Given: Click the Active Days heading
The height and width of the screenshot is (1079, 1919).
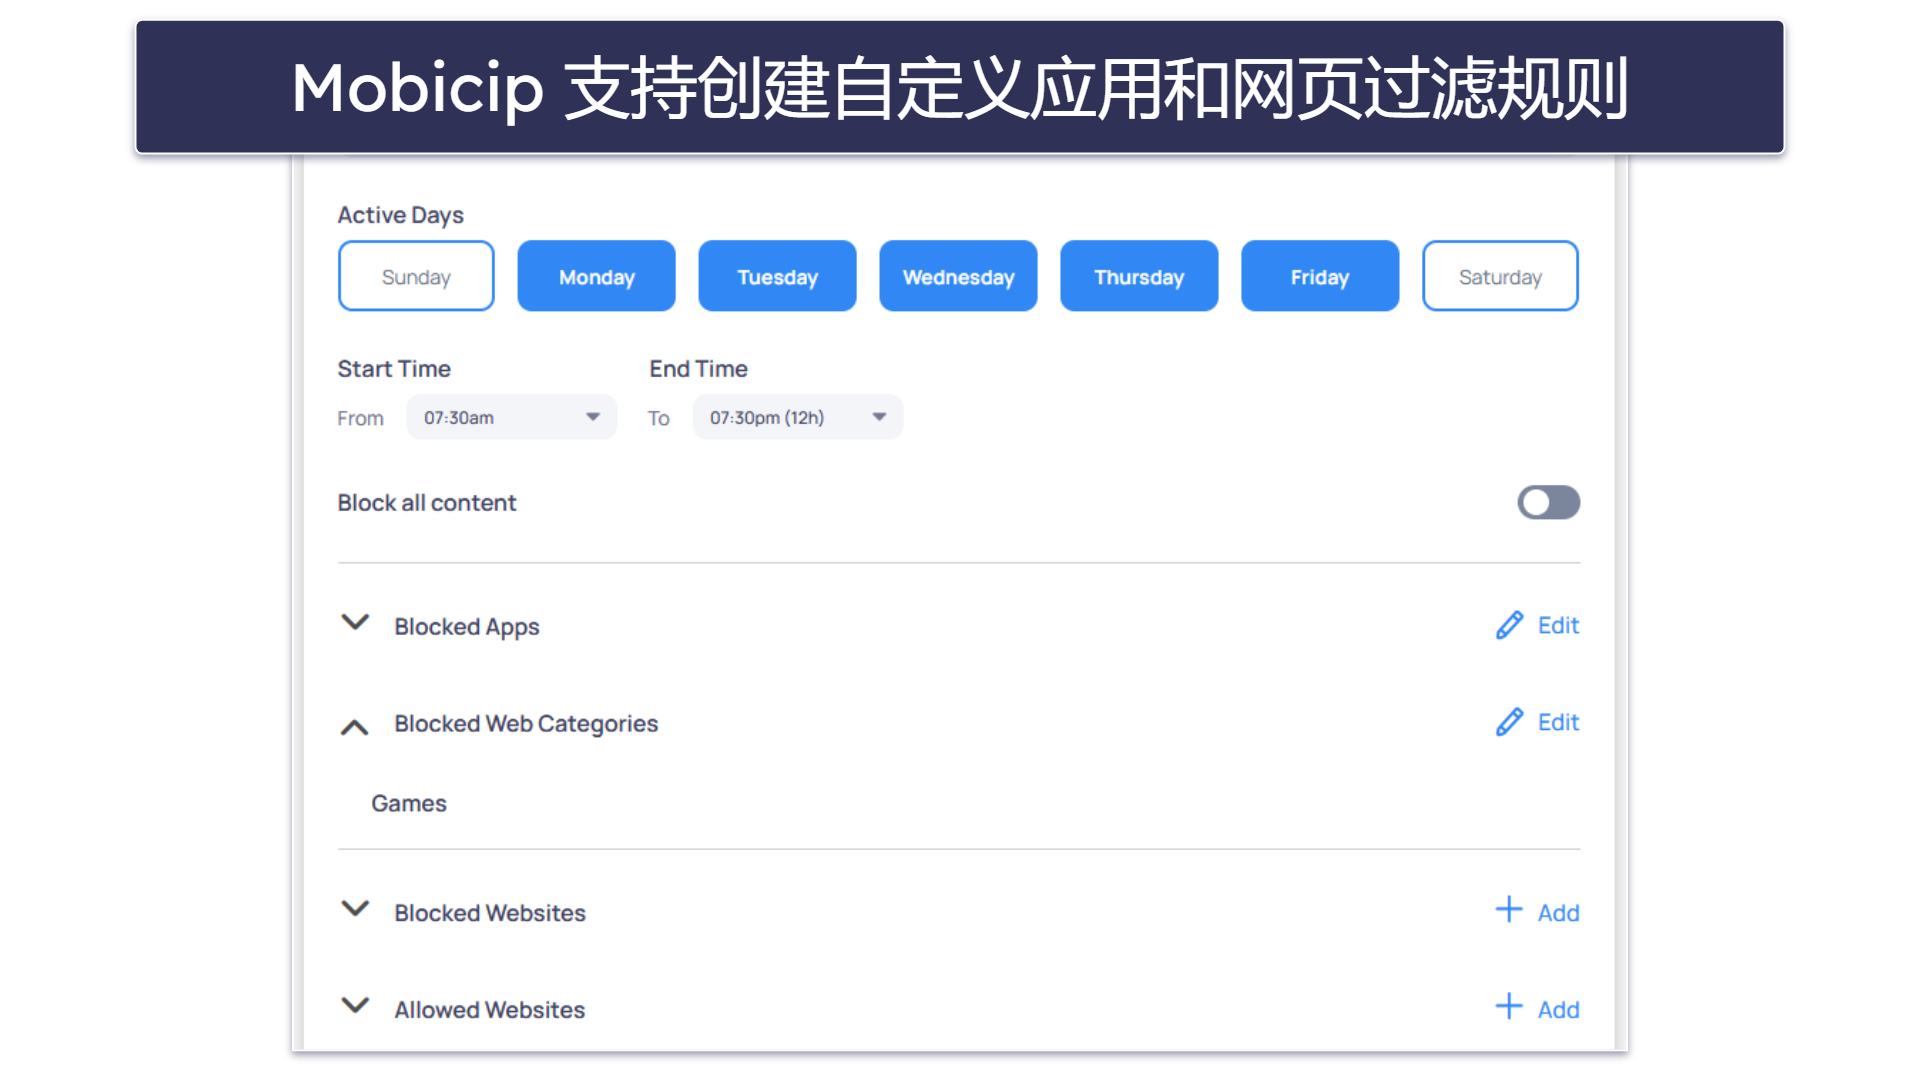Looking at the screenshot, I should tap(401, 215).
